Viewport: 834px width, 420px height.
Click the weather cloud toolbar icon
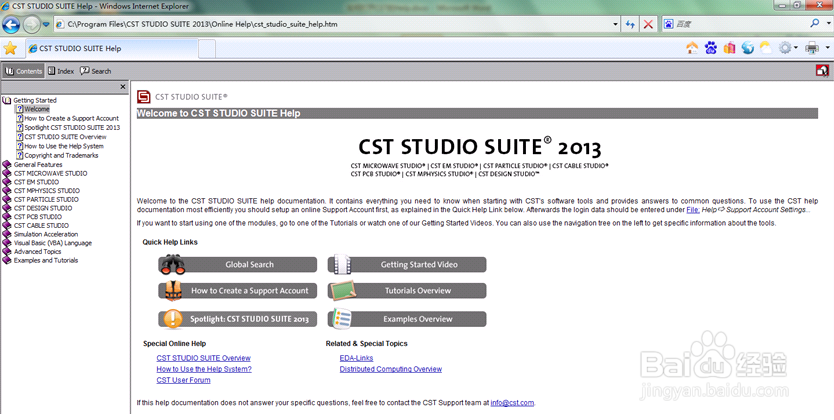coord(765,48)
